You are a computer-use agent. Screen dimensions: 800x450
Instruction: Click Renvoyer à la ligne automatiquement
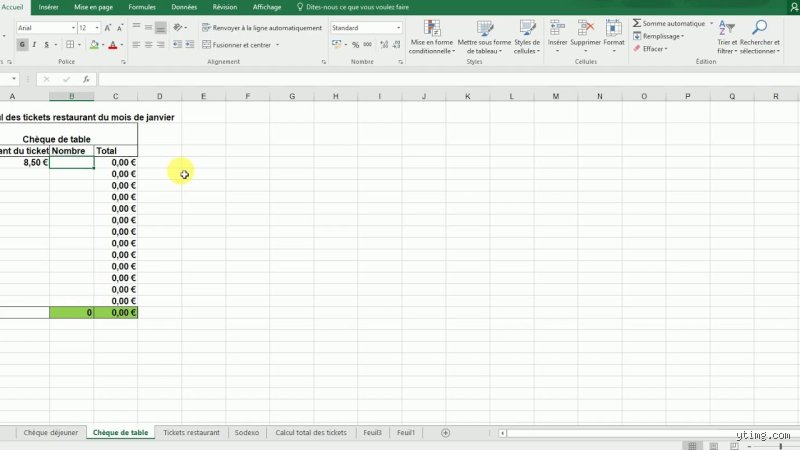[262, 28]
